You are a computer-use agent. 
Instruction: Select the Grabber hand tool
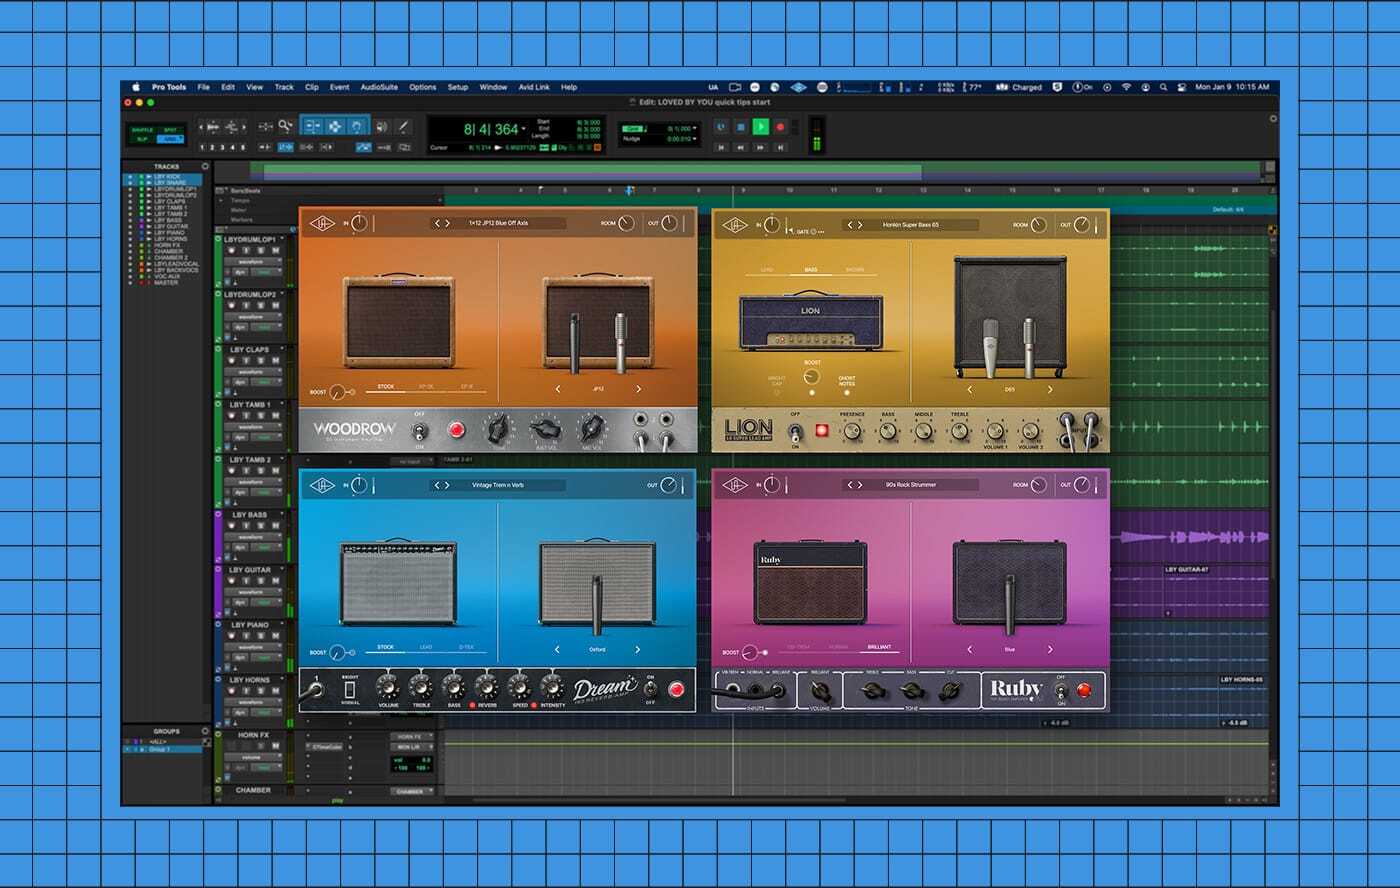(357, 126)
